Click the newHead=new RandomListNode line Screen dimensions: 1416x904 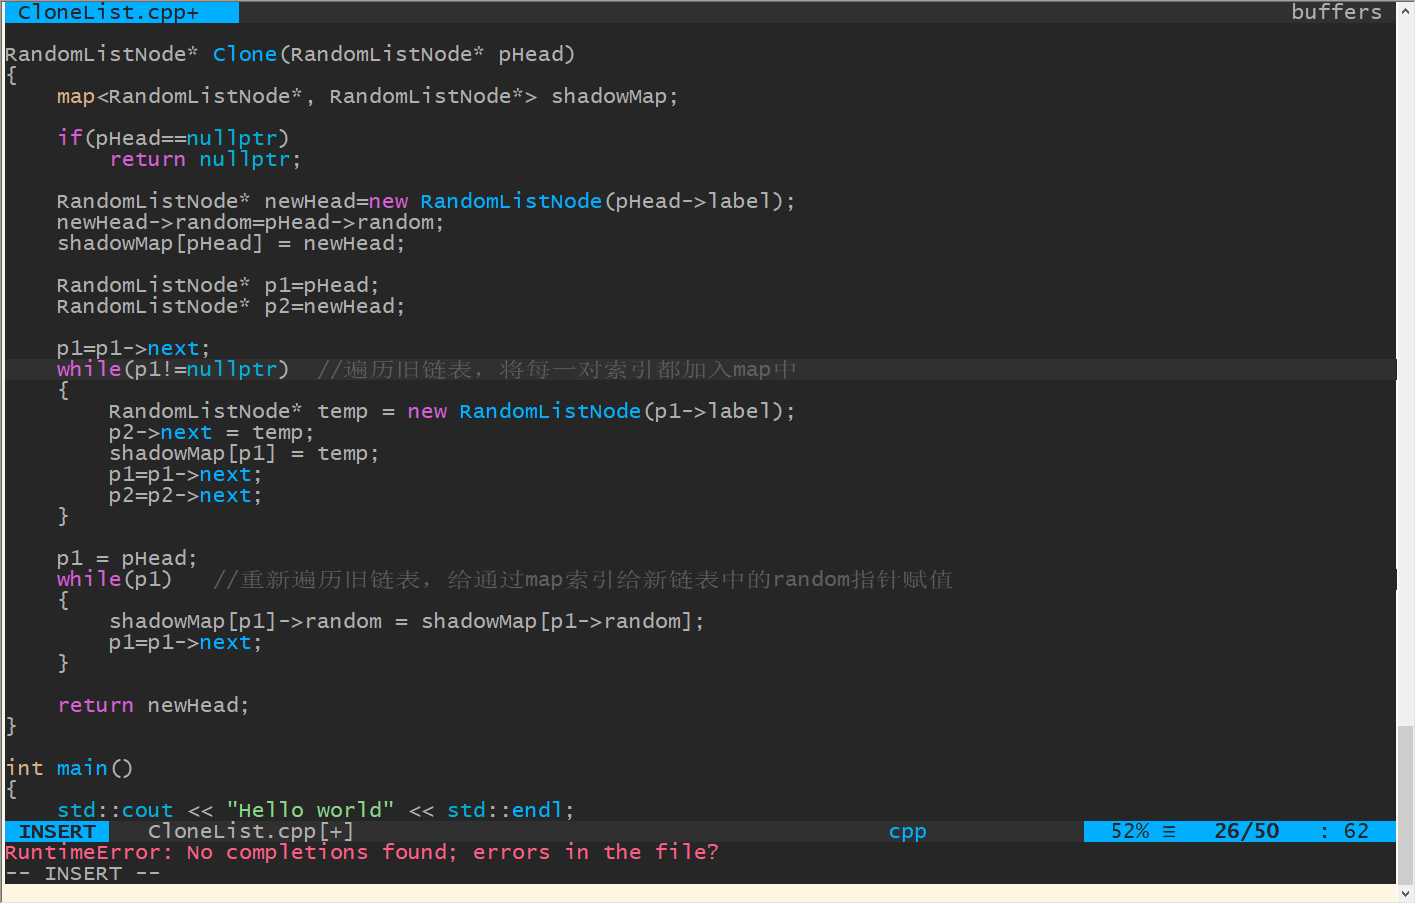point(426,201)
